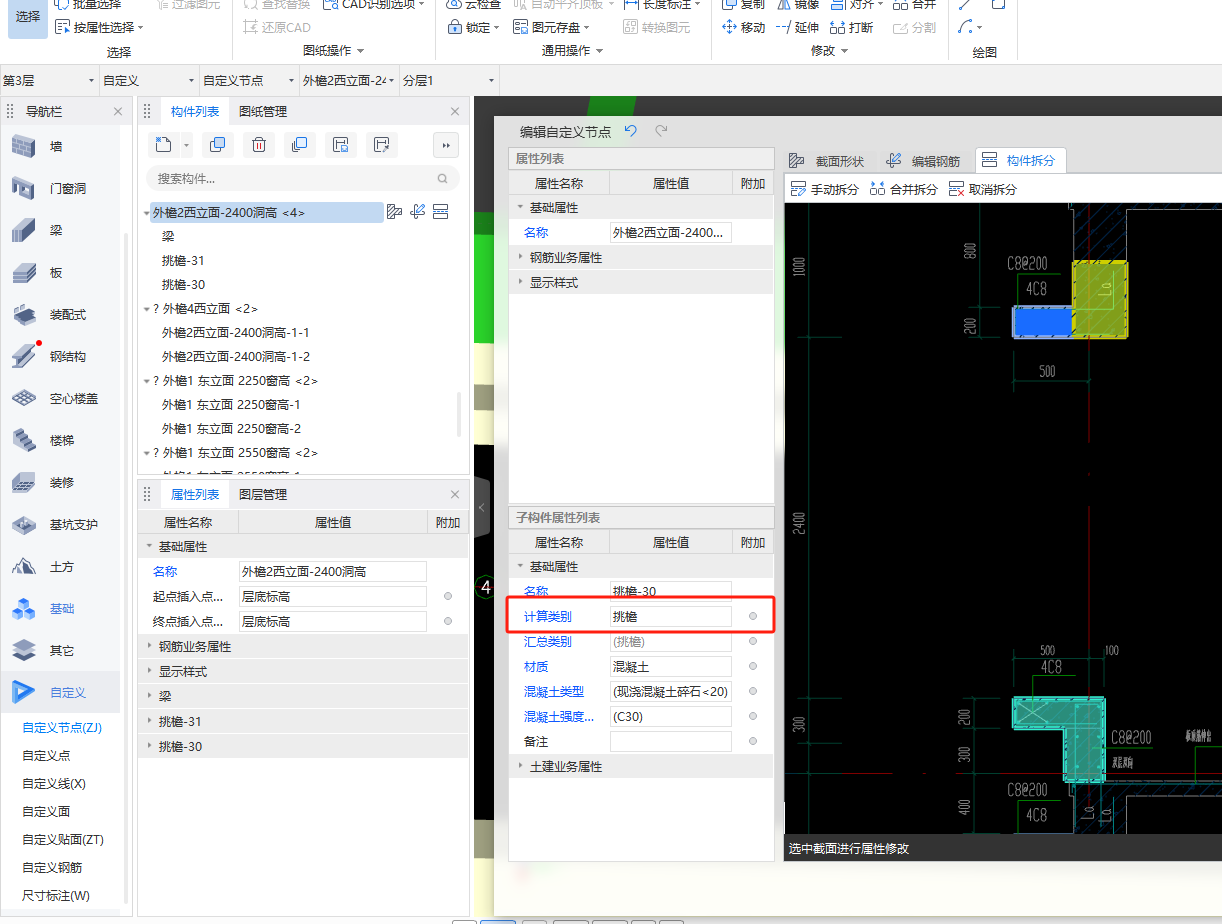Click the redo arrow in 编辑自定义节点

[661, 131]
